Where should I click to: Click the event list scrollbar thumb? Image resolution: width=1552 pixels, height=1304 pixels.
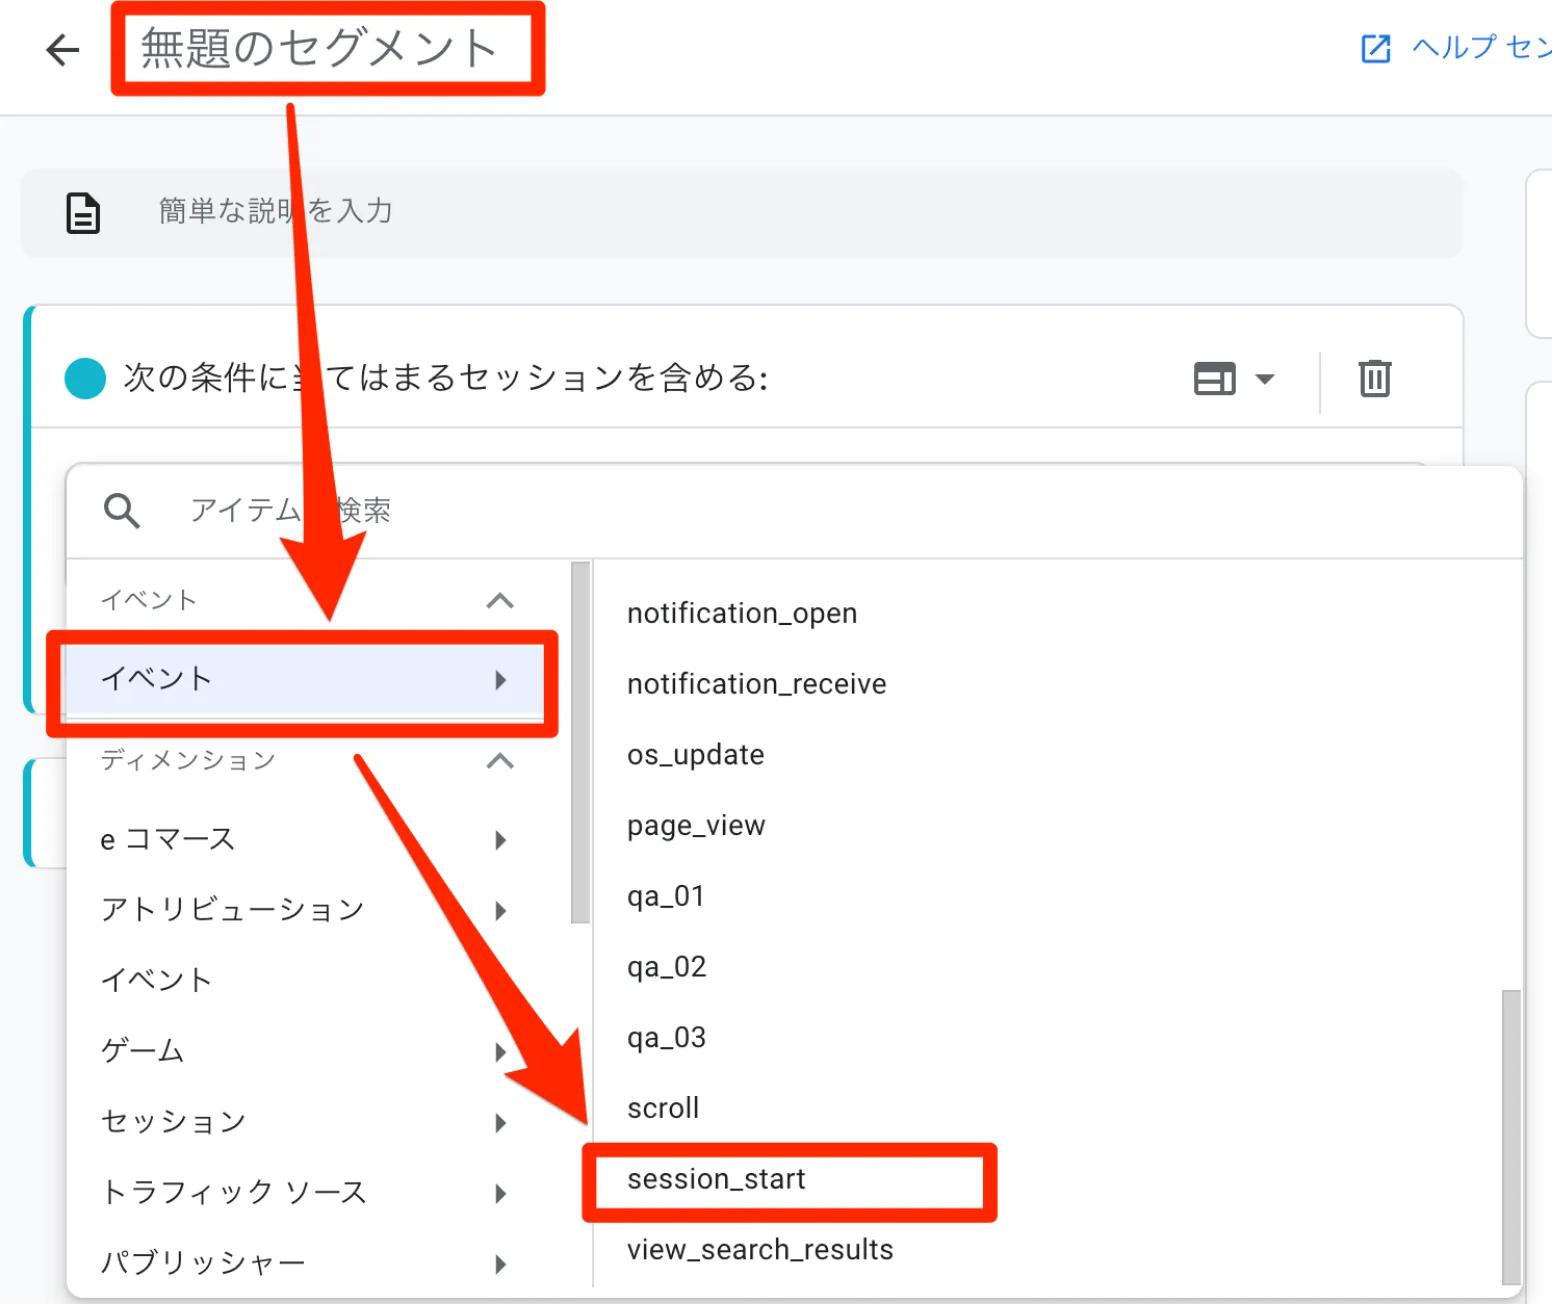1511,1137
